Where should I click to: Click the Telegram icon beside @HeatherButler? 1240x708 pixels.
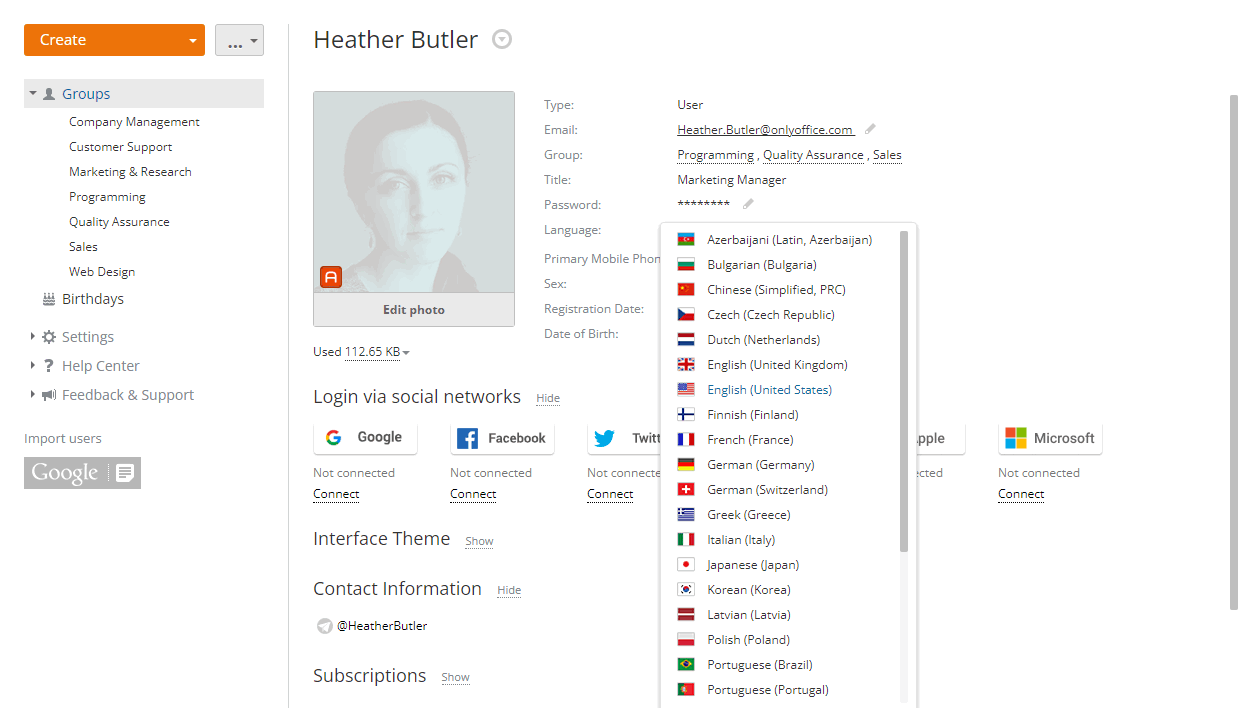tap(324, 626)
